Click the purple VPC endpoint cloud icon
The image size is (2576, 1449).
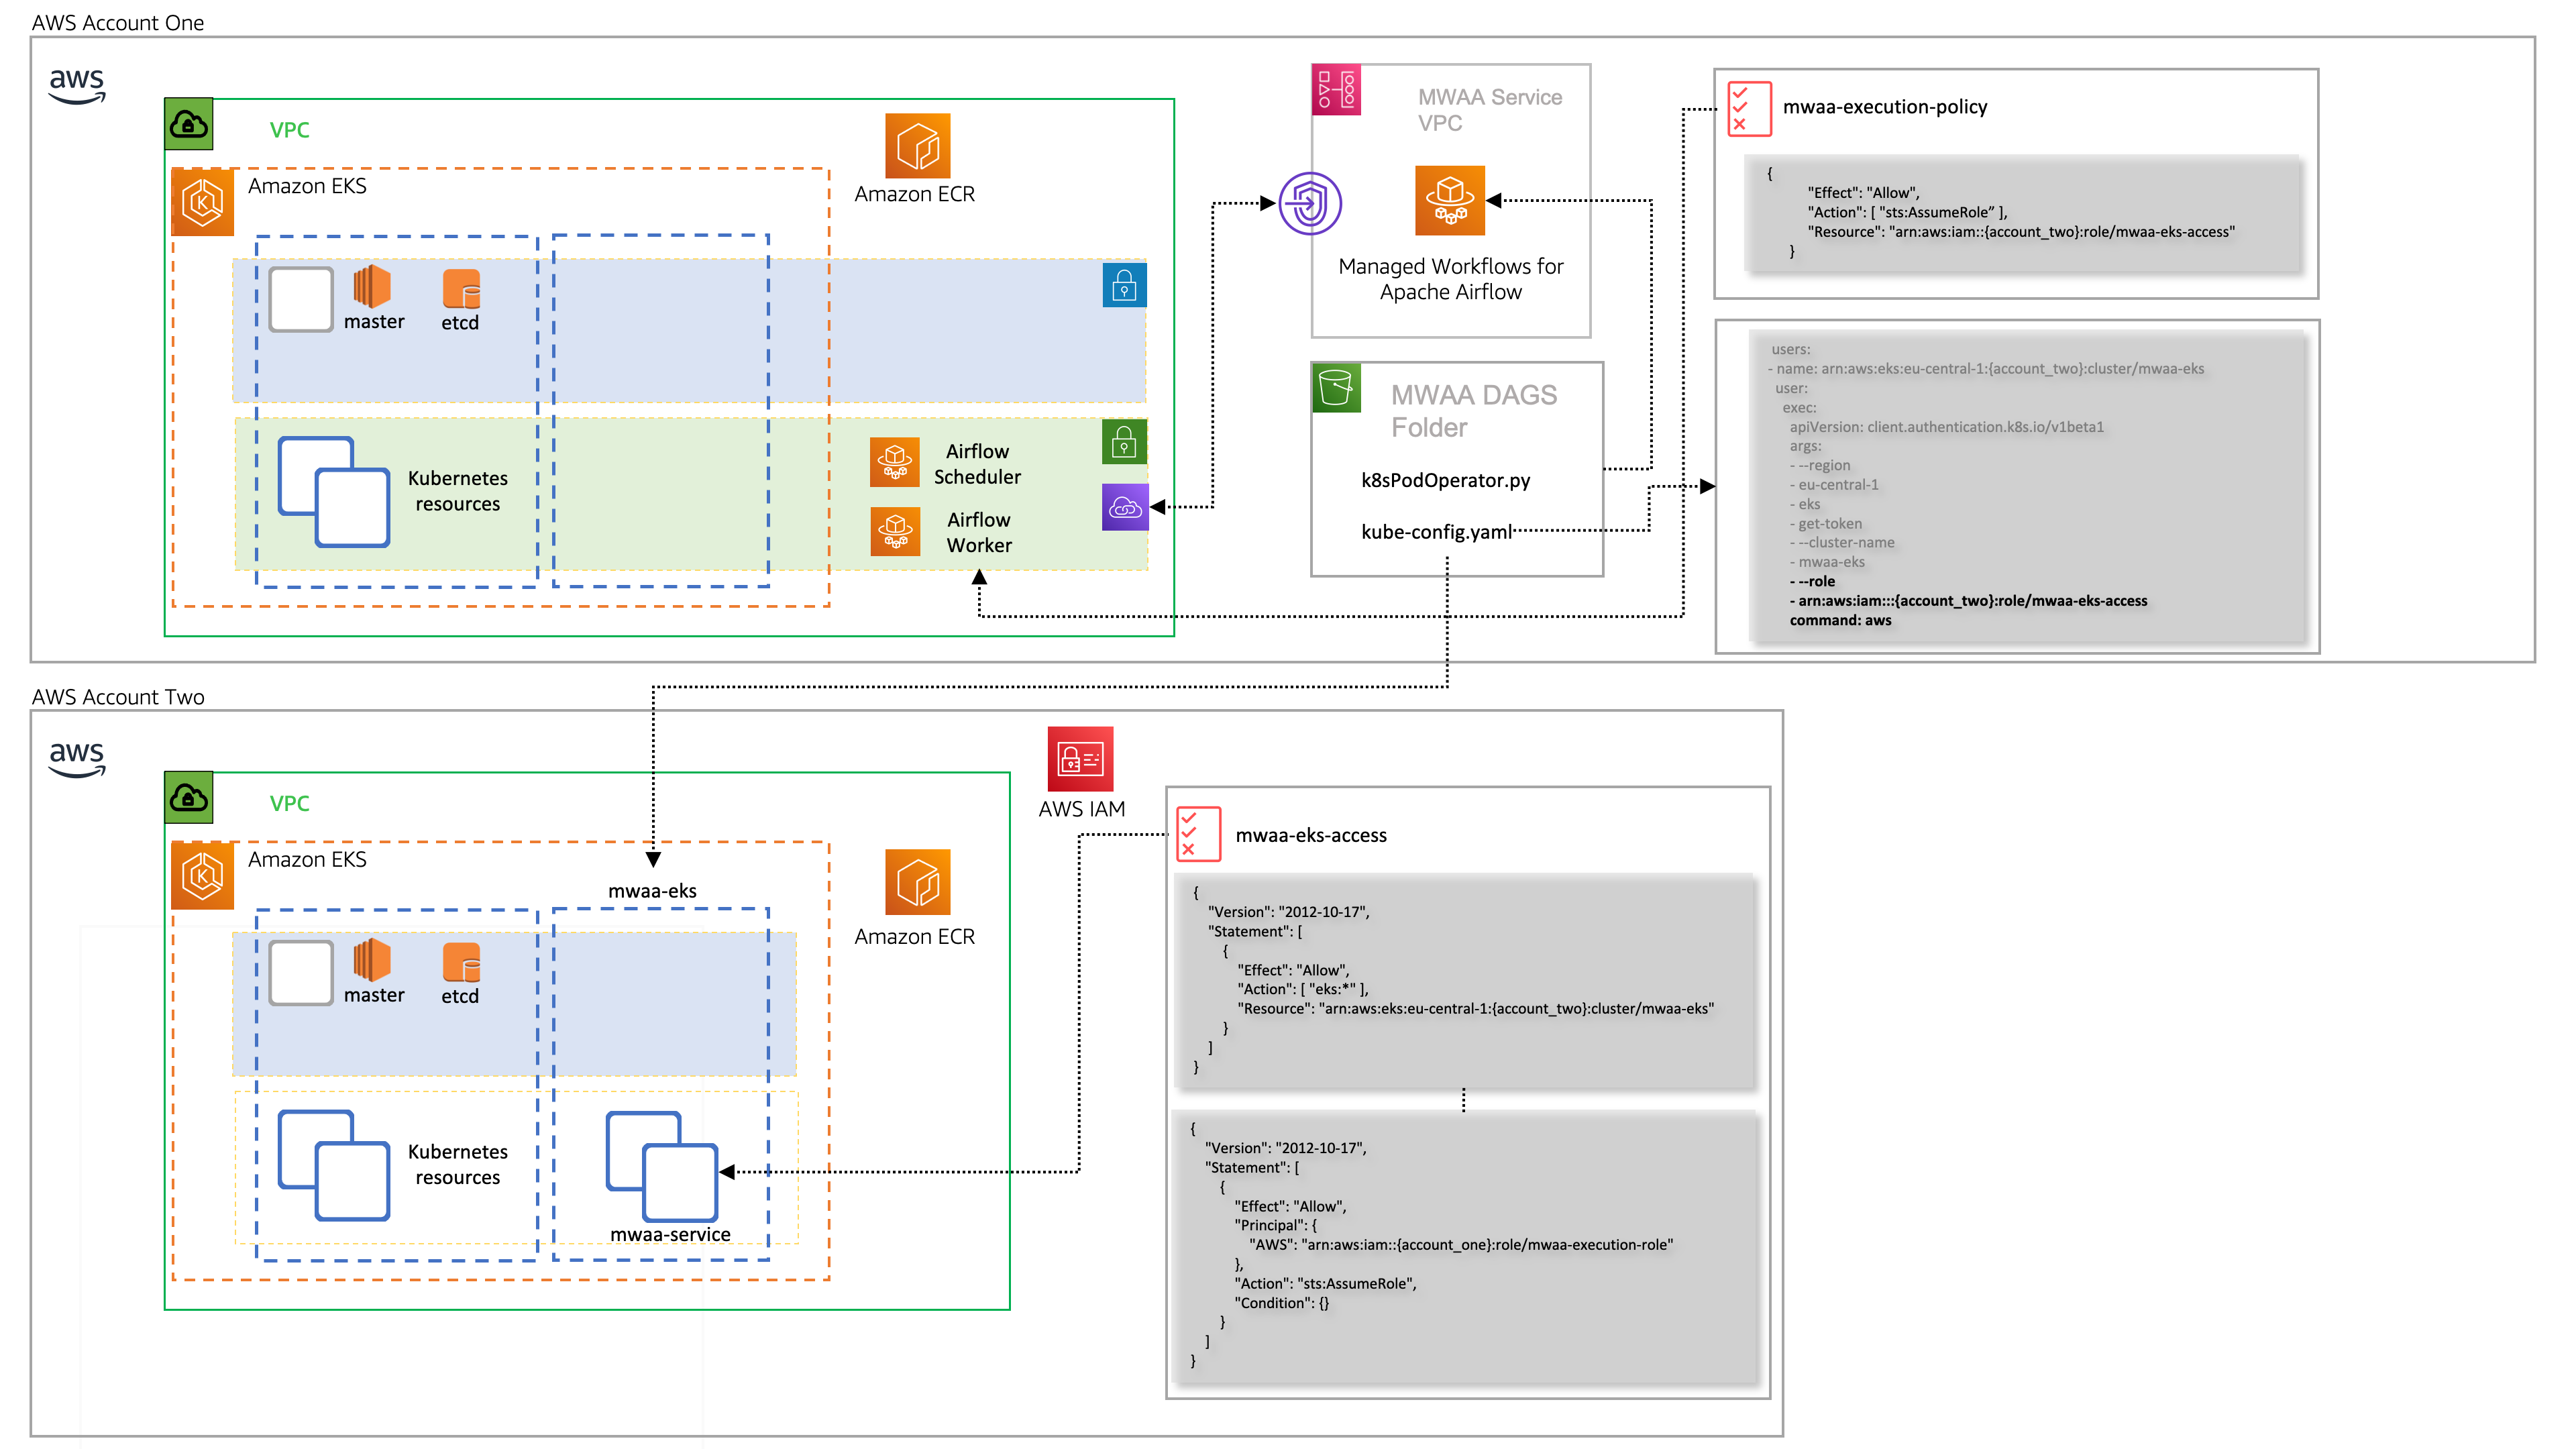[x=1125, y=508]
